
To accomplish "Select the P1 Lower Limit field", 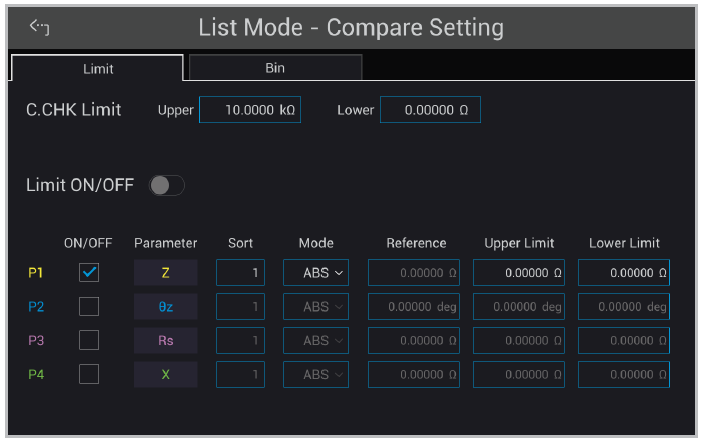I will [x=623, y=272].
